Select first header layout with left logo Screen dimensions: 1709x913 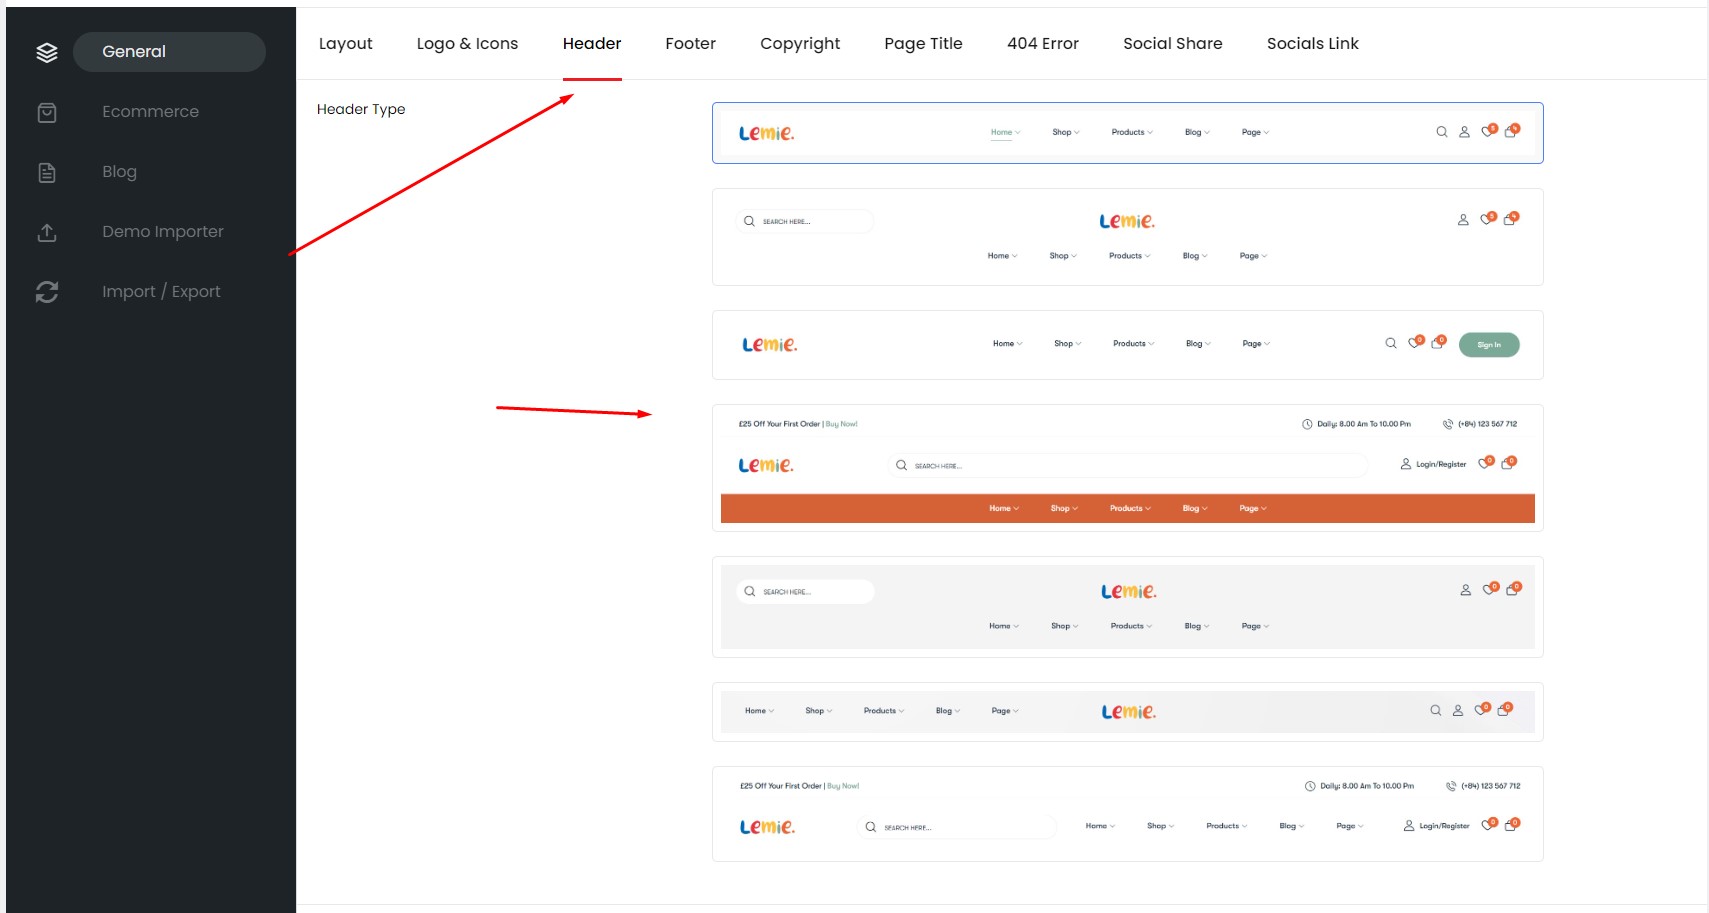pos(1127,133)
